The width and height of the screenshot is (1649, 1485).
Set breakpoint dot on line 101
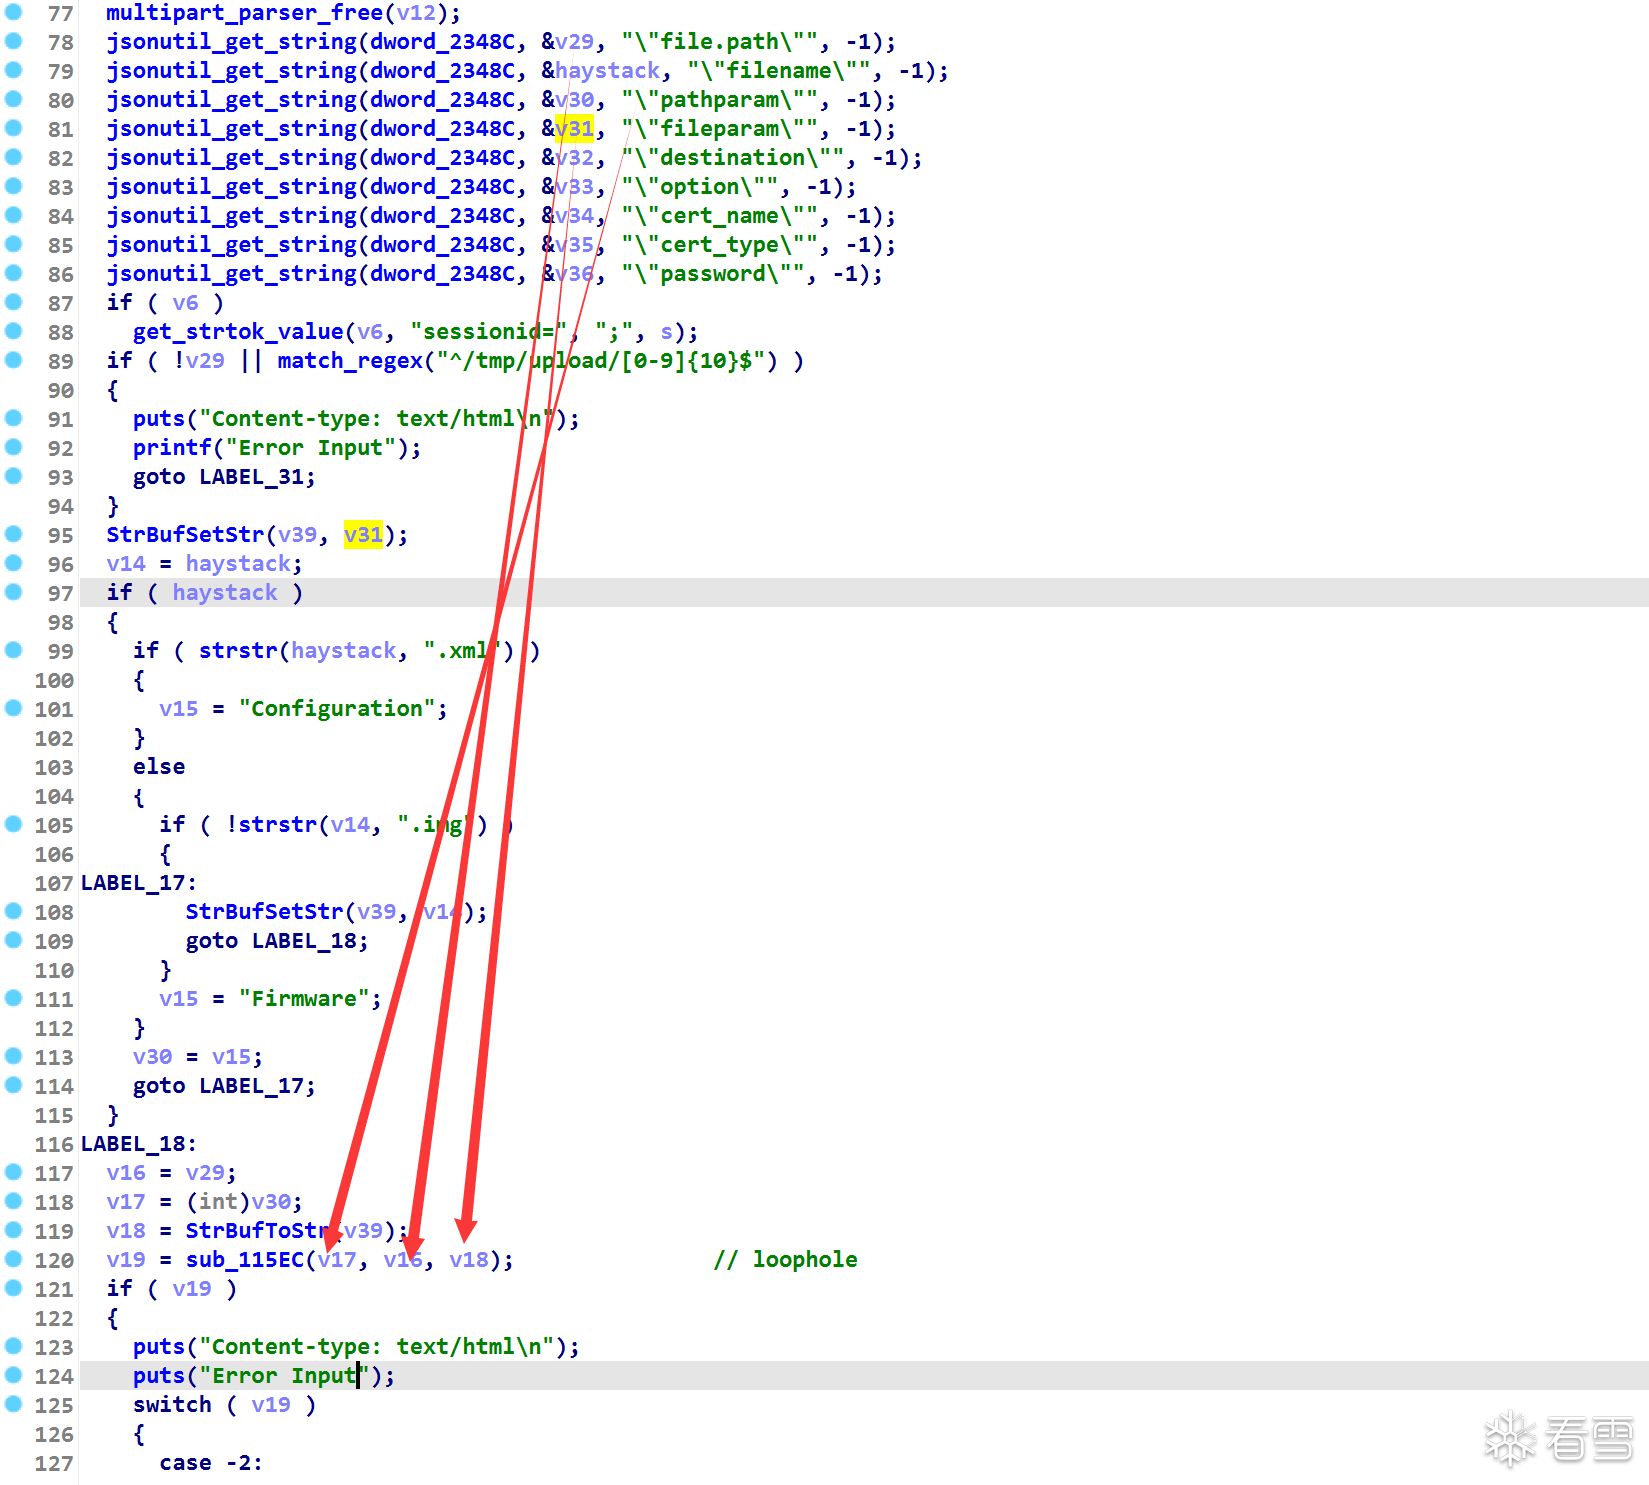click(13, 708)
